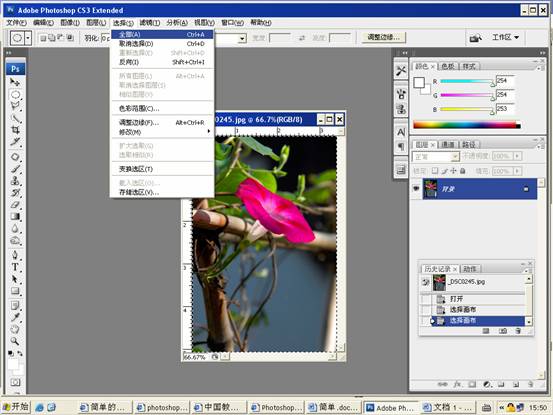Toggle lock transparent pixels in Layers panel
This screenshot has height=415, width=553.
(435, 171)
